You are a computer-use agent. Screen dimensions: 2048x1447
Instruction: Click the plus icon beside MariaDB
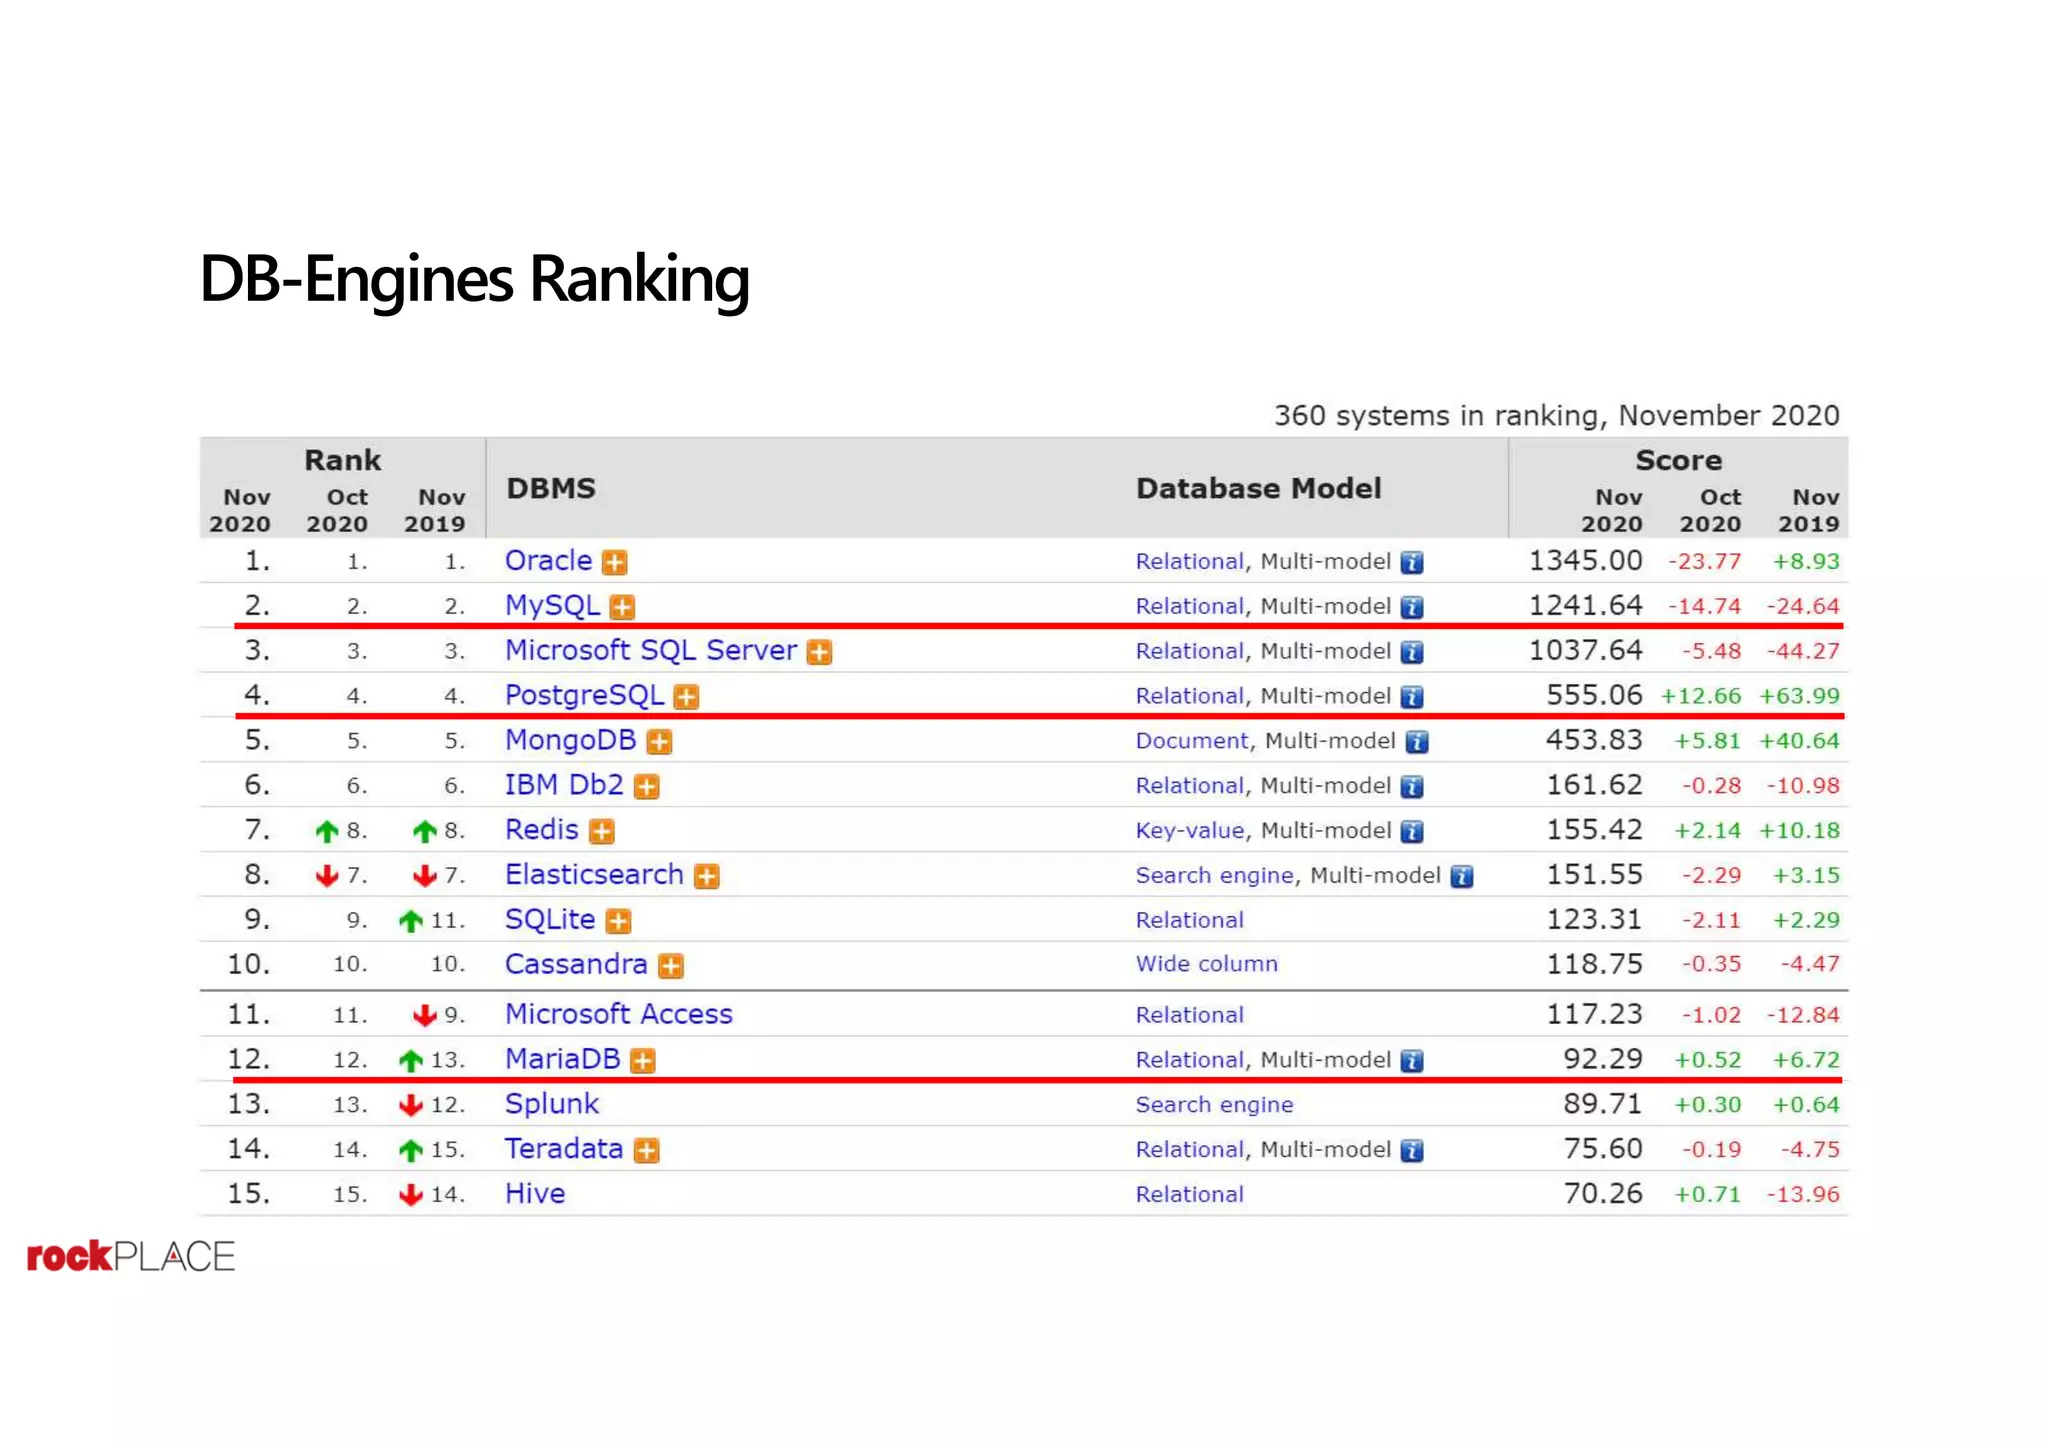[x=643, y=1061]
